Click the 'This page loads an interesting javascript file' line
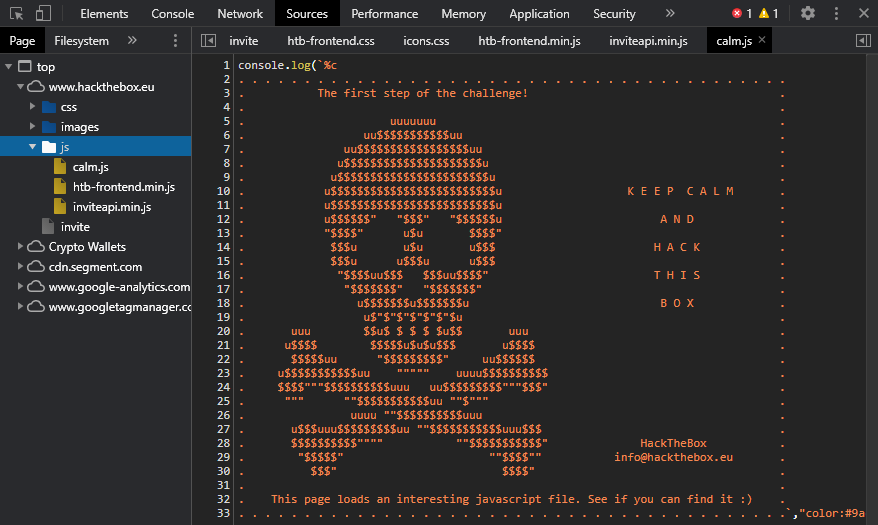The image size is (878, 525). (x=512, y=499)
